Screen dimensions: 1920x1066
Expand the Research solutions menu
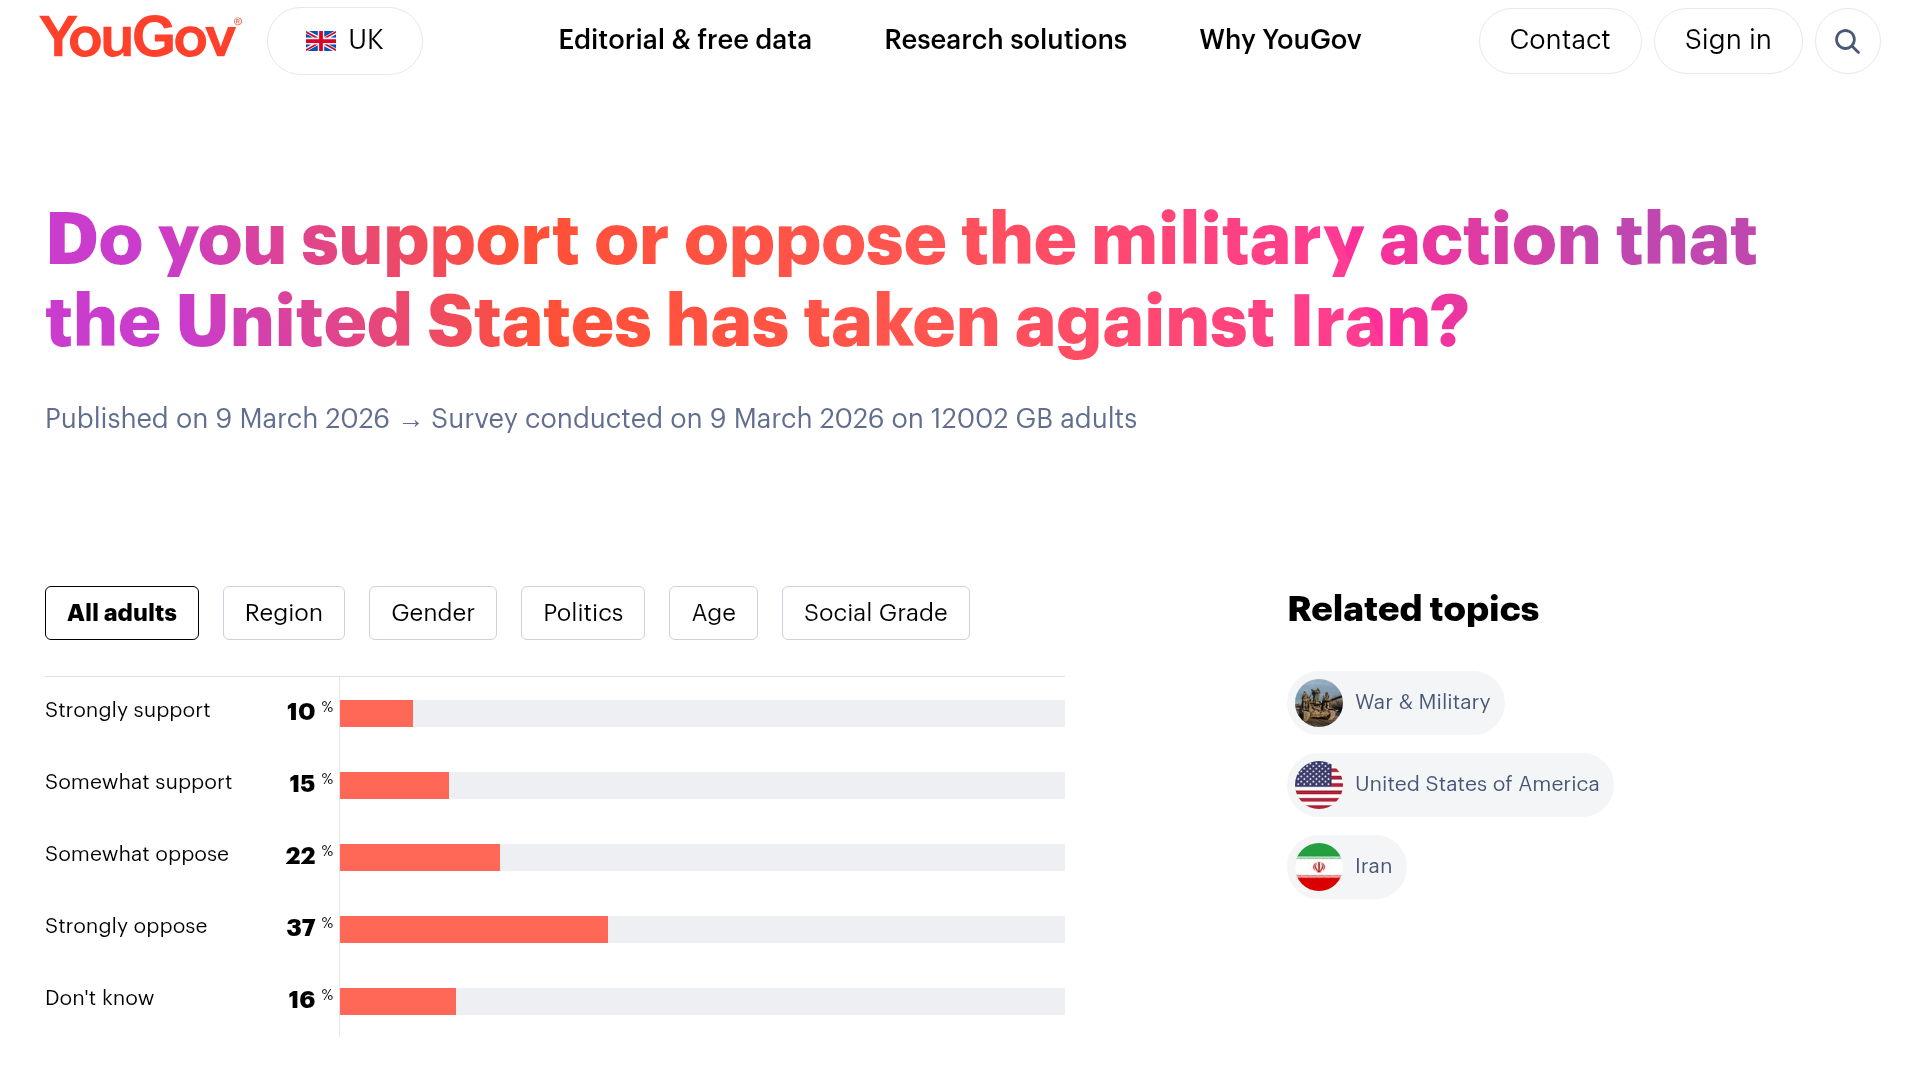click(x=1005, y=40)
